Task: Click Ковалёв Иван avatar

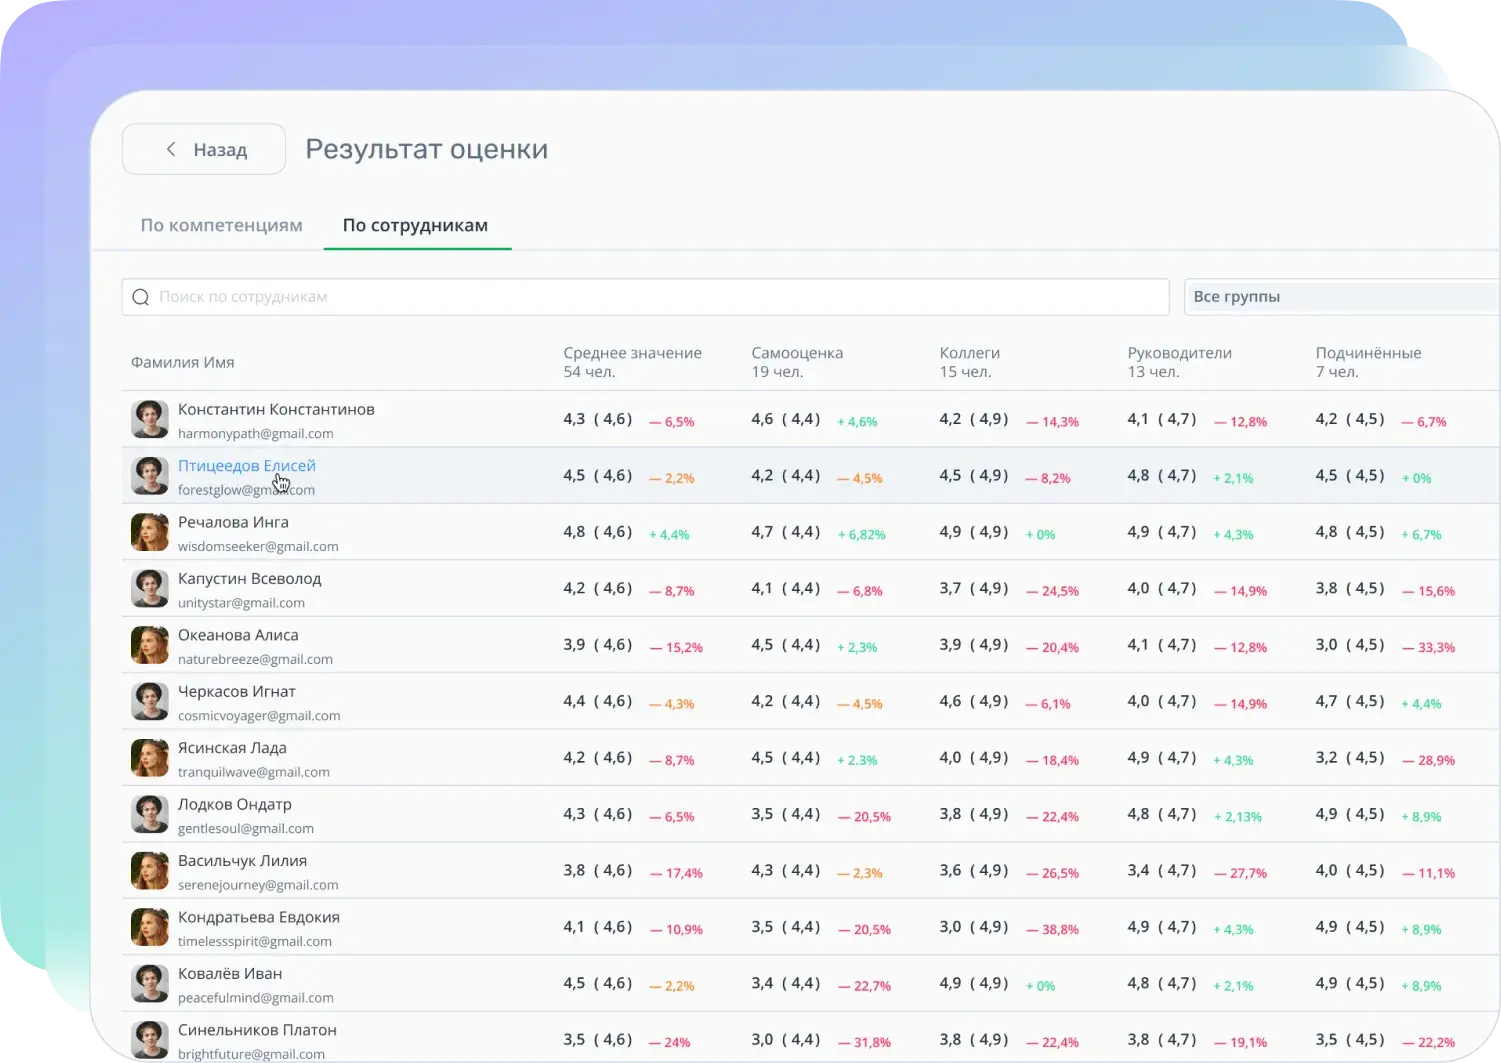Action: (150, 984)
